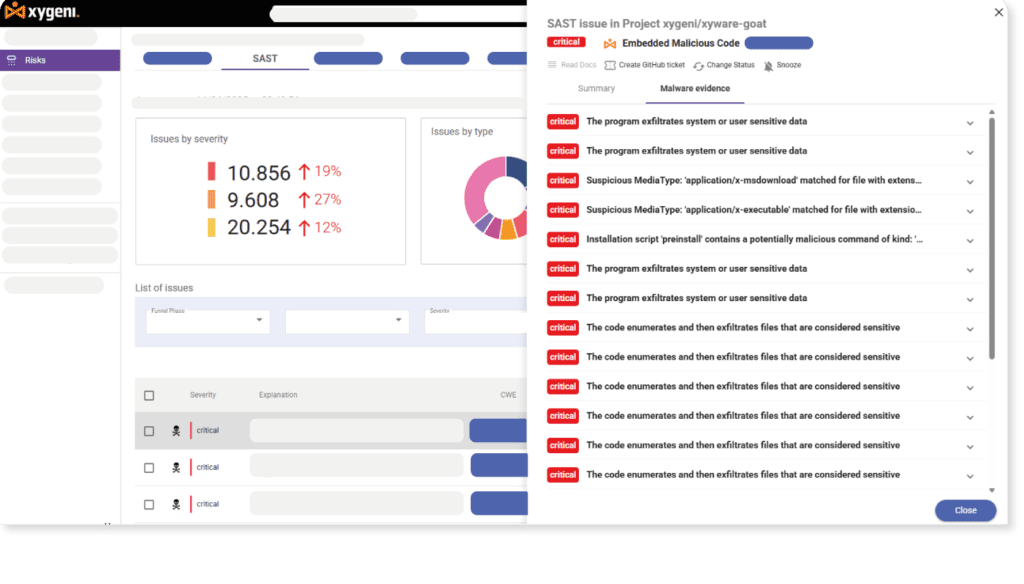The height and width of the screenshot is (584, 1024).
Task: Click the malware evidence list scrollbar
Action: [x=991, y=240]
